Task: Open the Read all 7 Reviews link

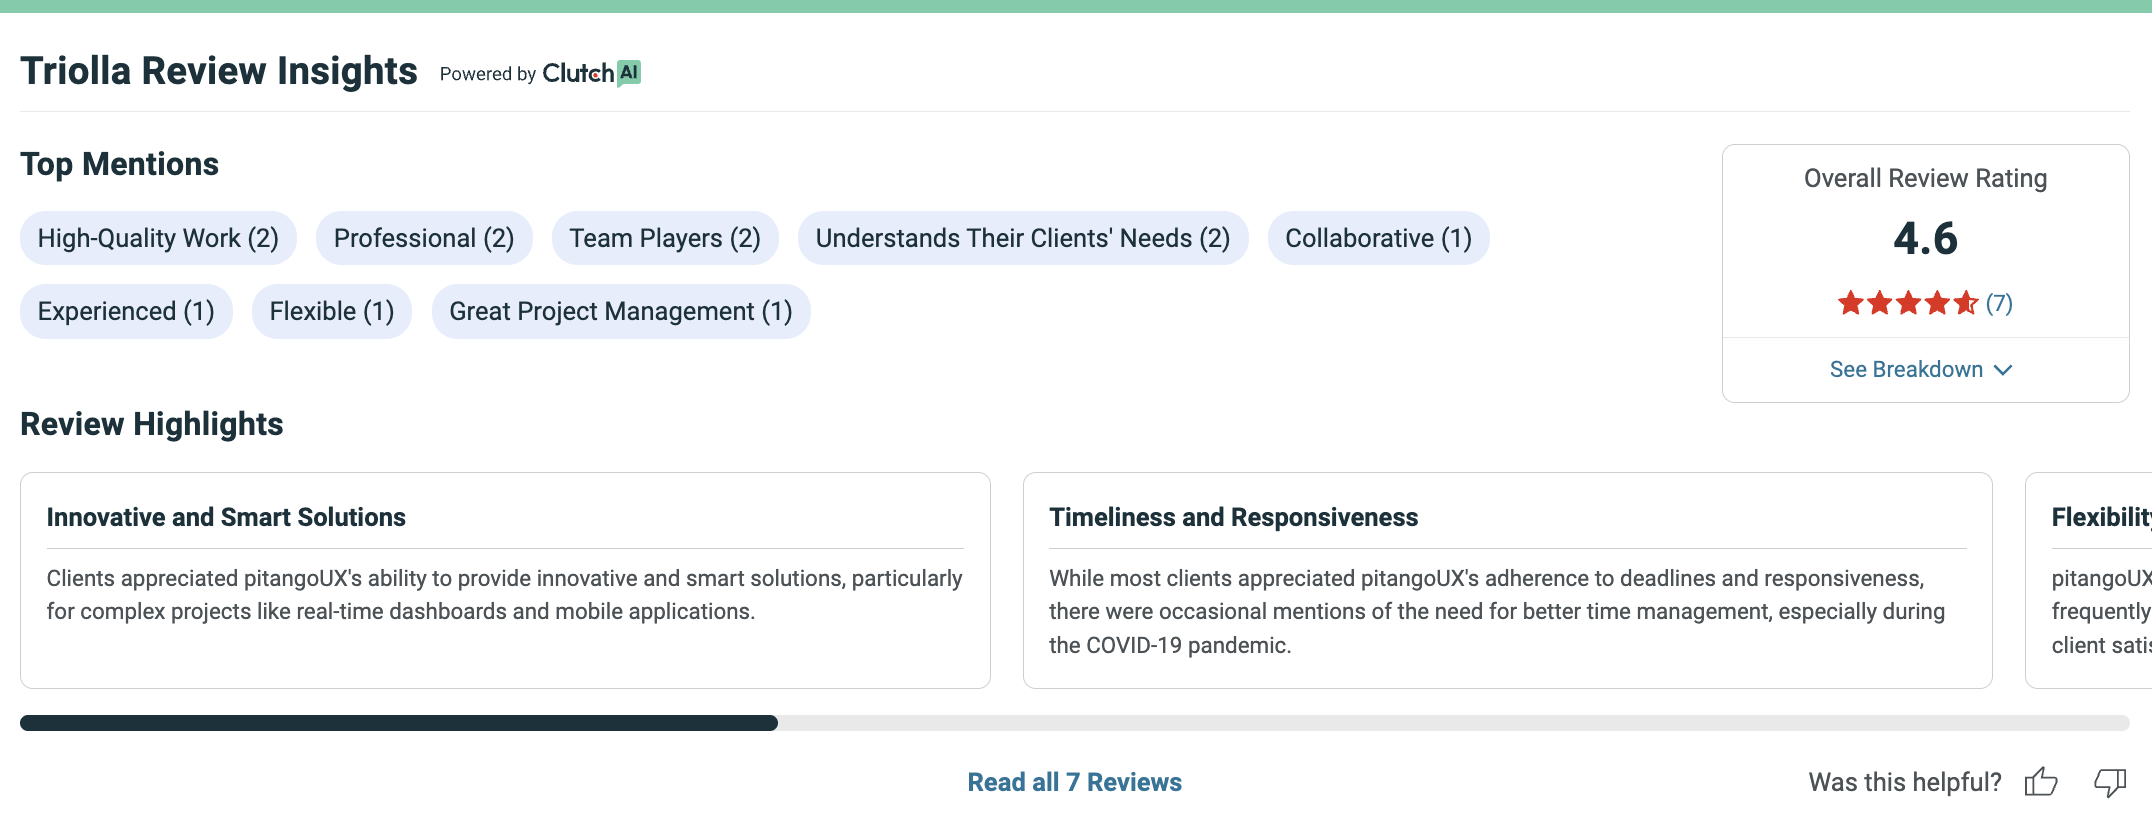Action: click(1074, 782)
